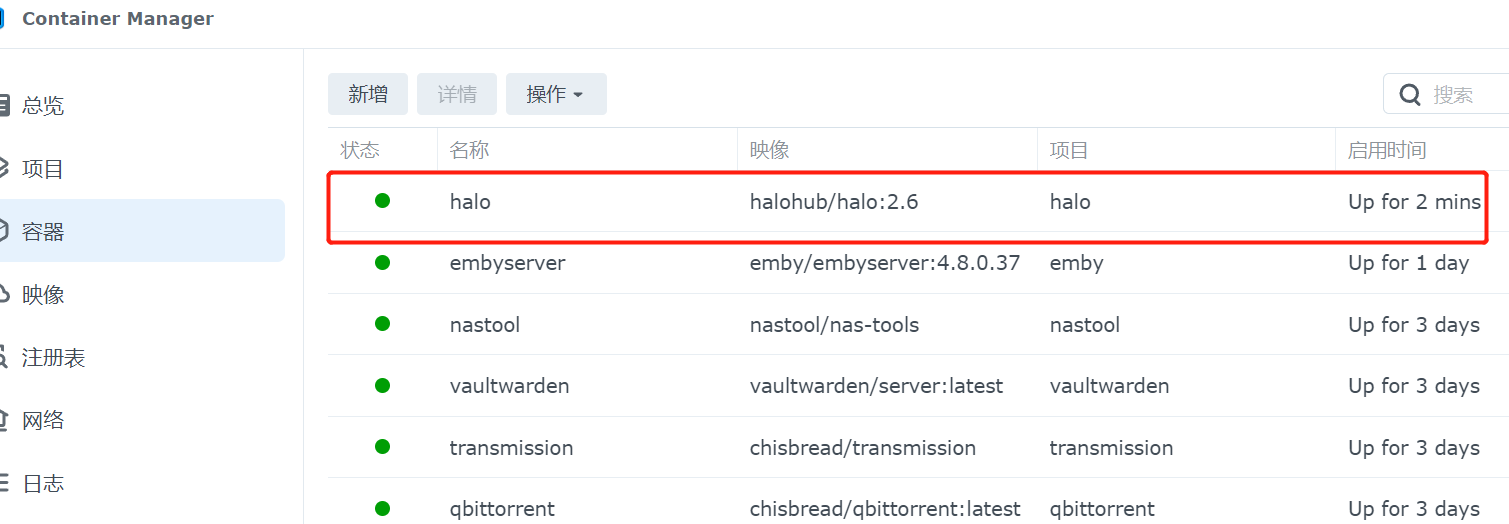Click image halohub/halo:2.6
Image resolution: width=1509 pixels, height=524 pixels.
tap(833, 201)
